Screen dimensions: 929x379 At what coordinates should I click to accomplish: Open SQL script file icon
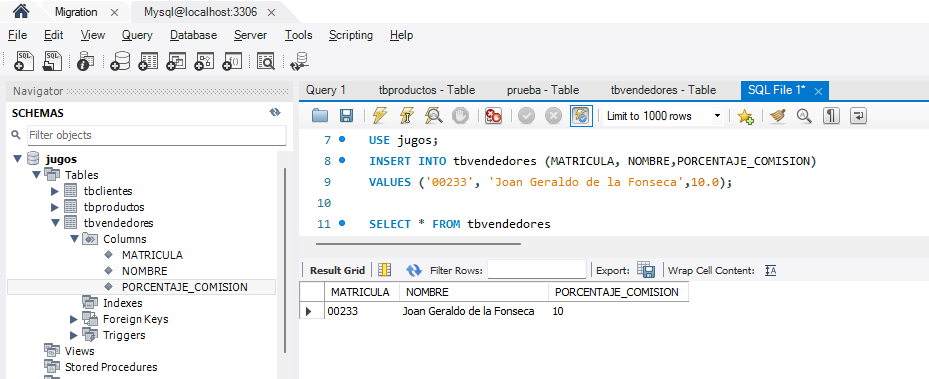coord(53,61)
